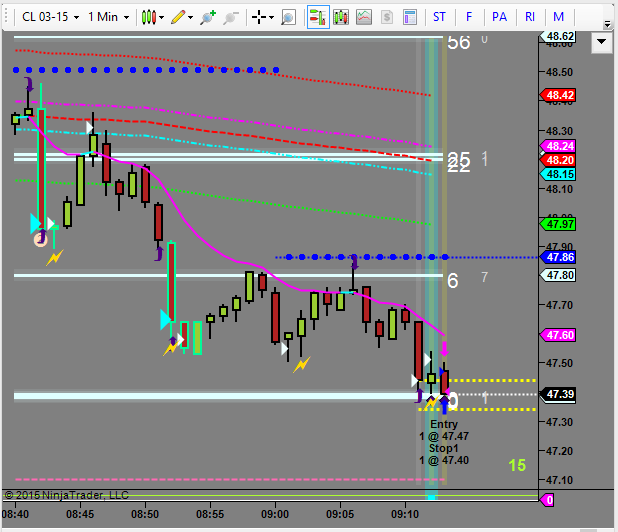The height and width of the screenshot is (532, 618).
Task: Click the black 47.39 current price marker
Action: [x=558, y=394]
